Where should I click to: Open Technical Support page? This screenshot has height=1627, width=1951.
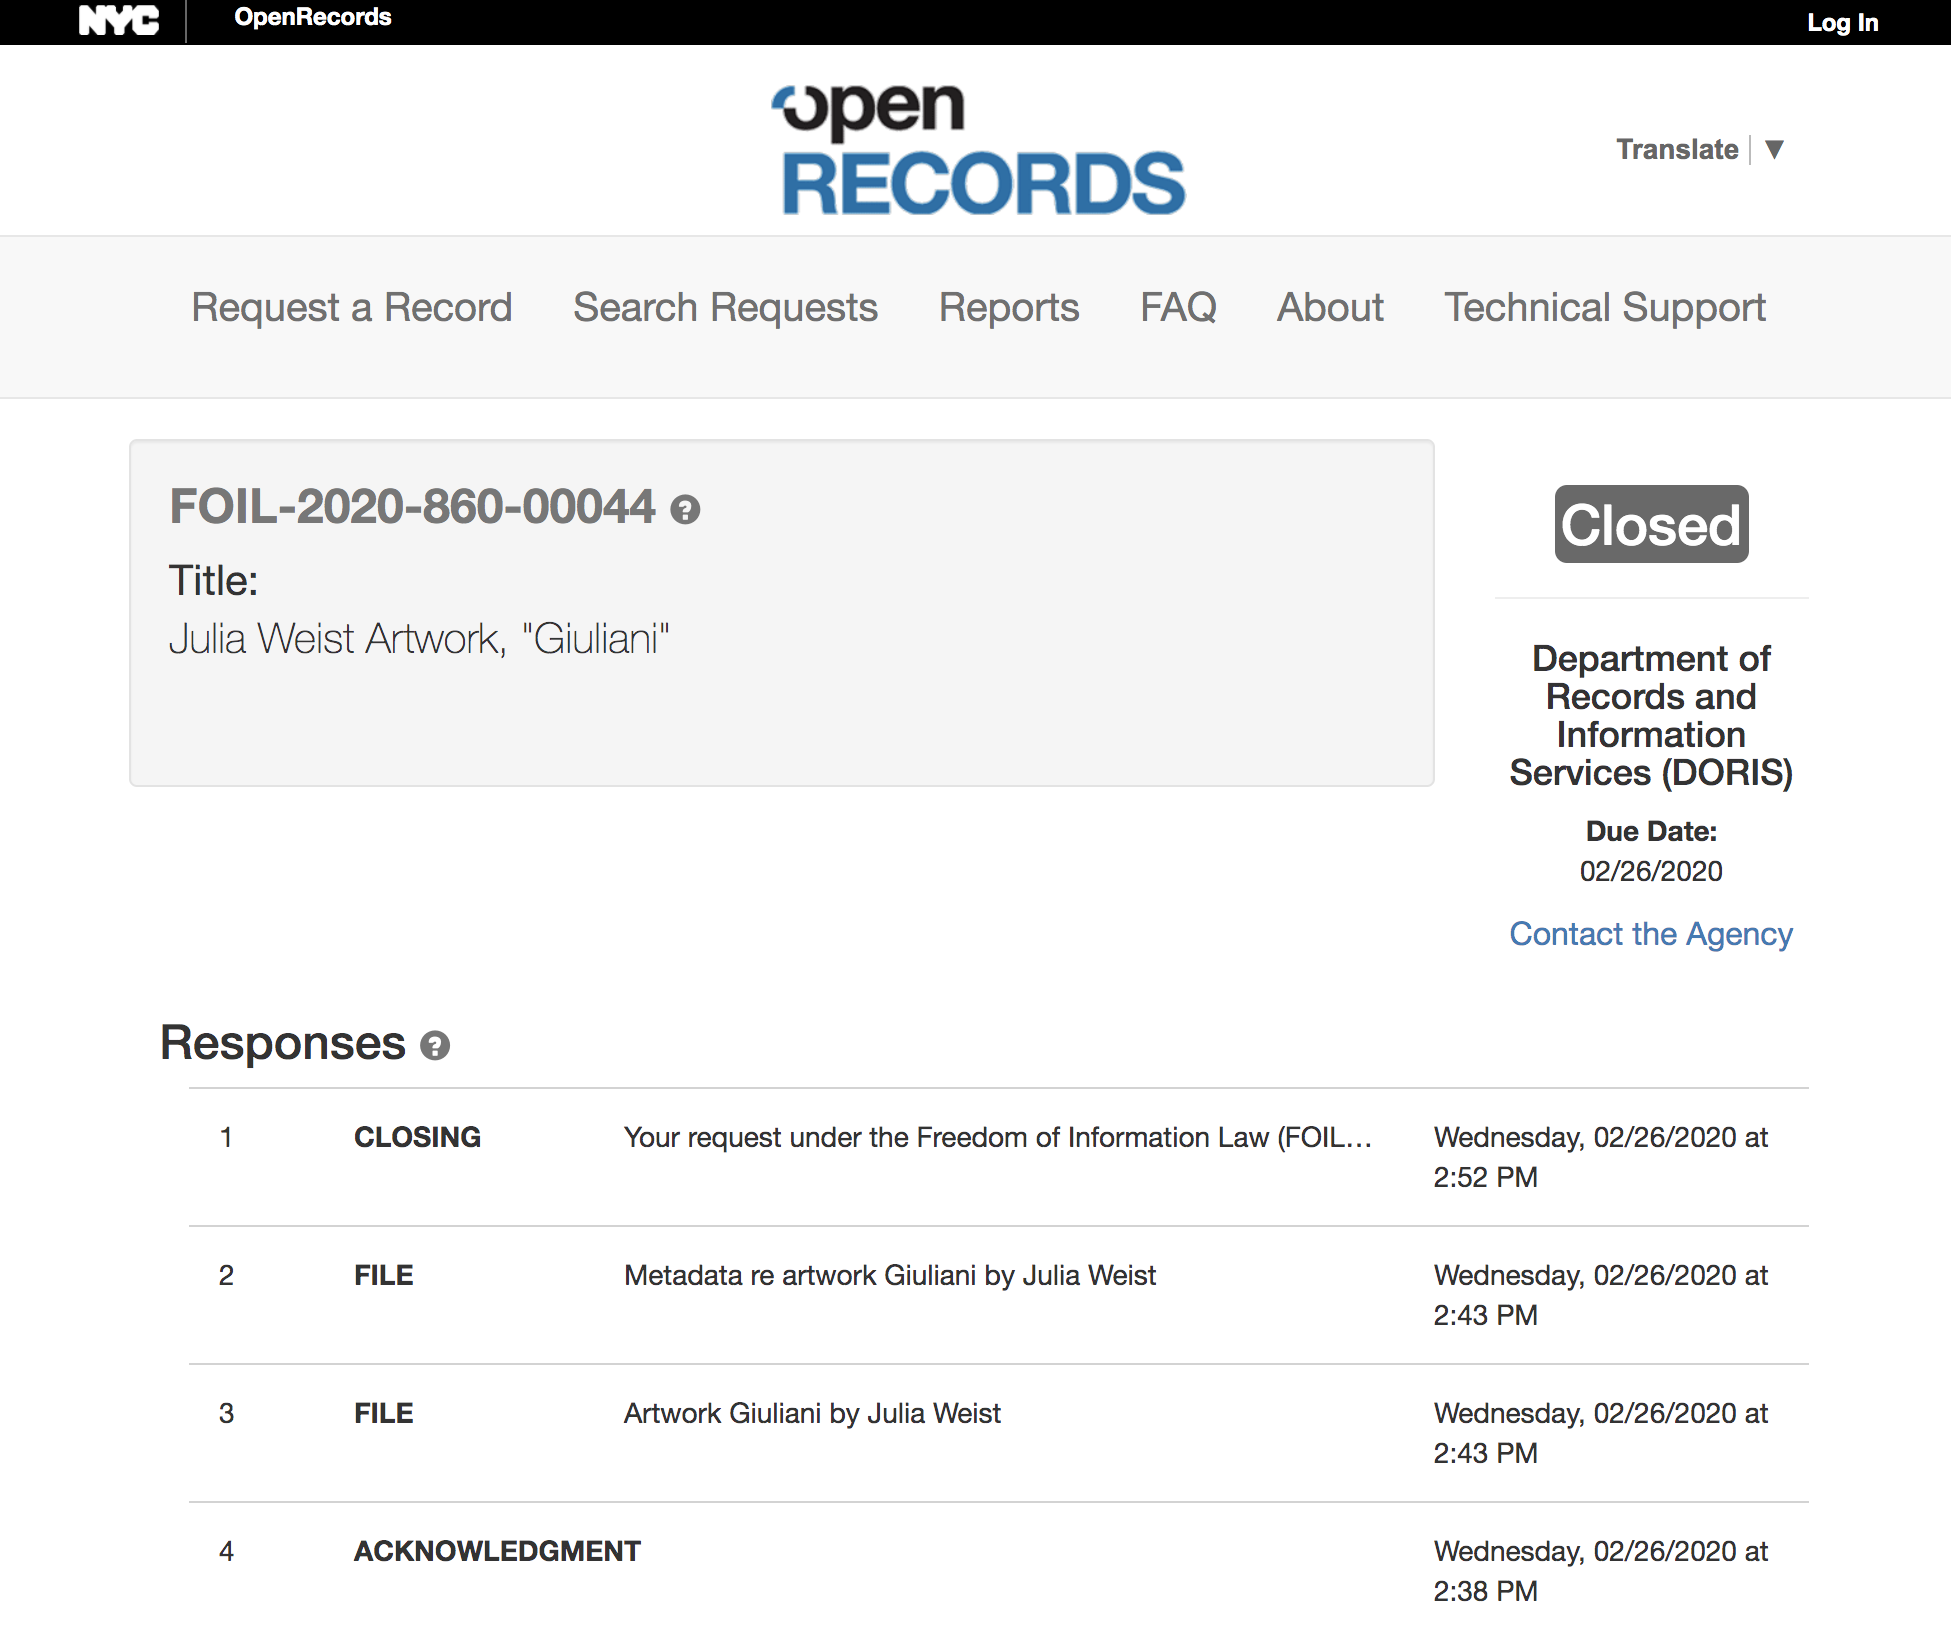(1604, 307)
